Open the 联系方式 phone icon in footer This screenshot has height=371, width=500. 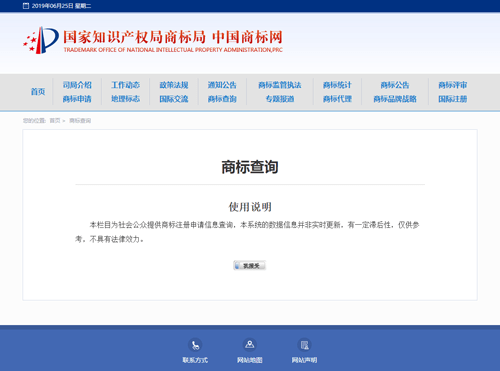[195, 345]
